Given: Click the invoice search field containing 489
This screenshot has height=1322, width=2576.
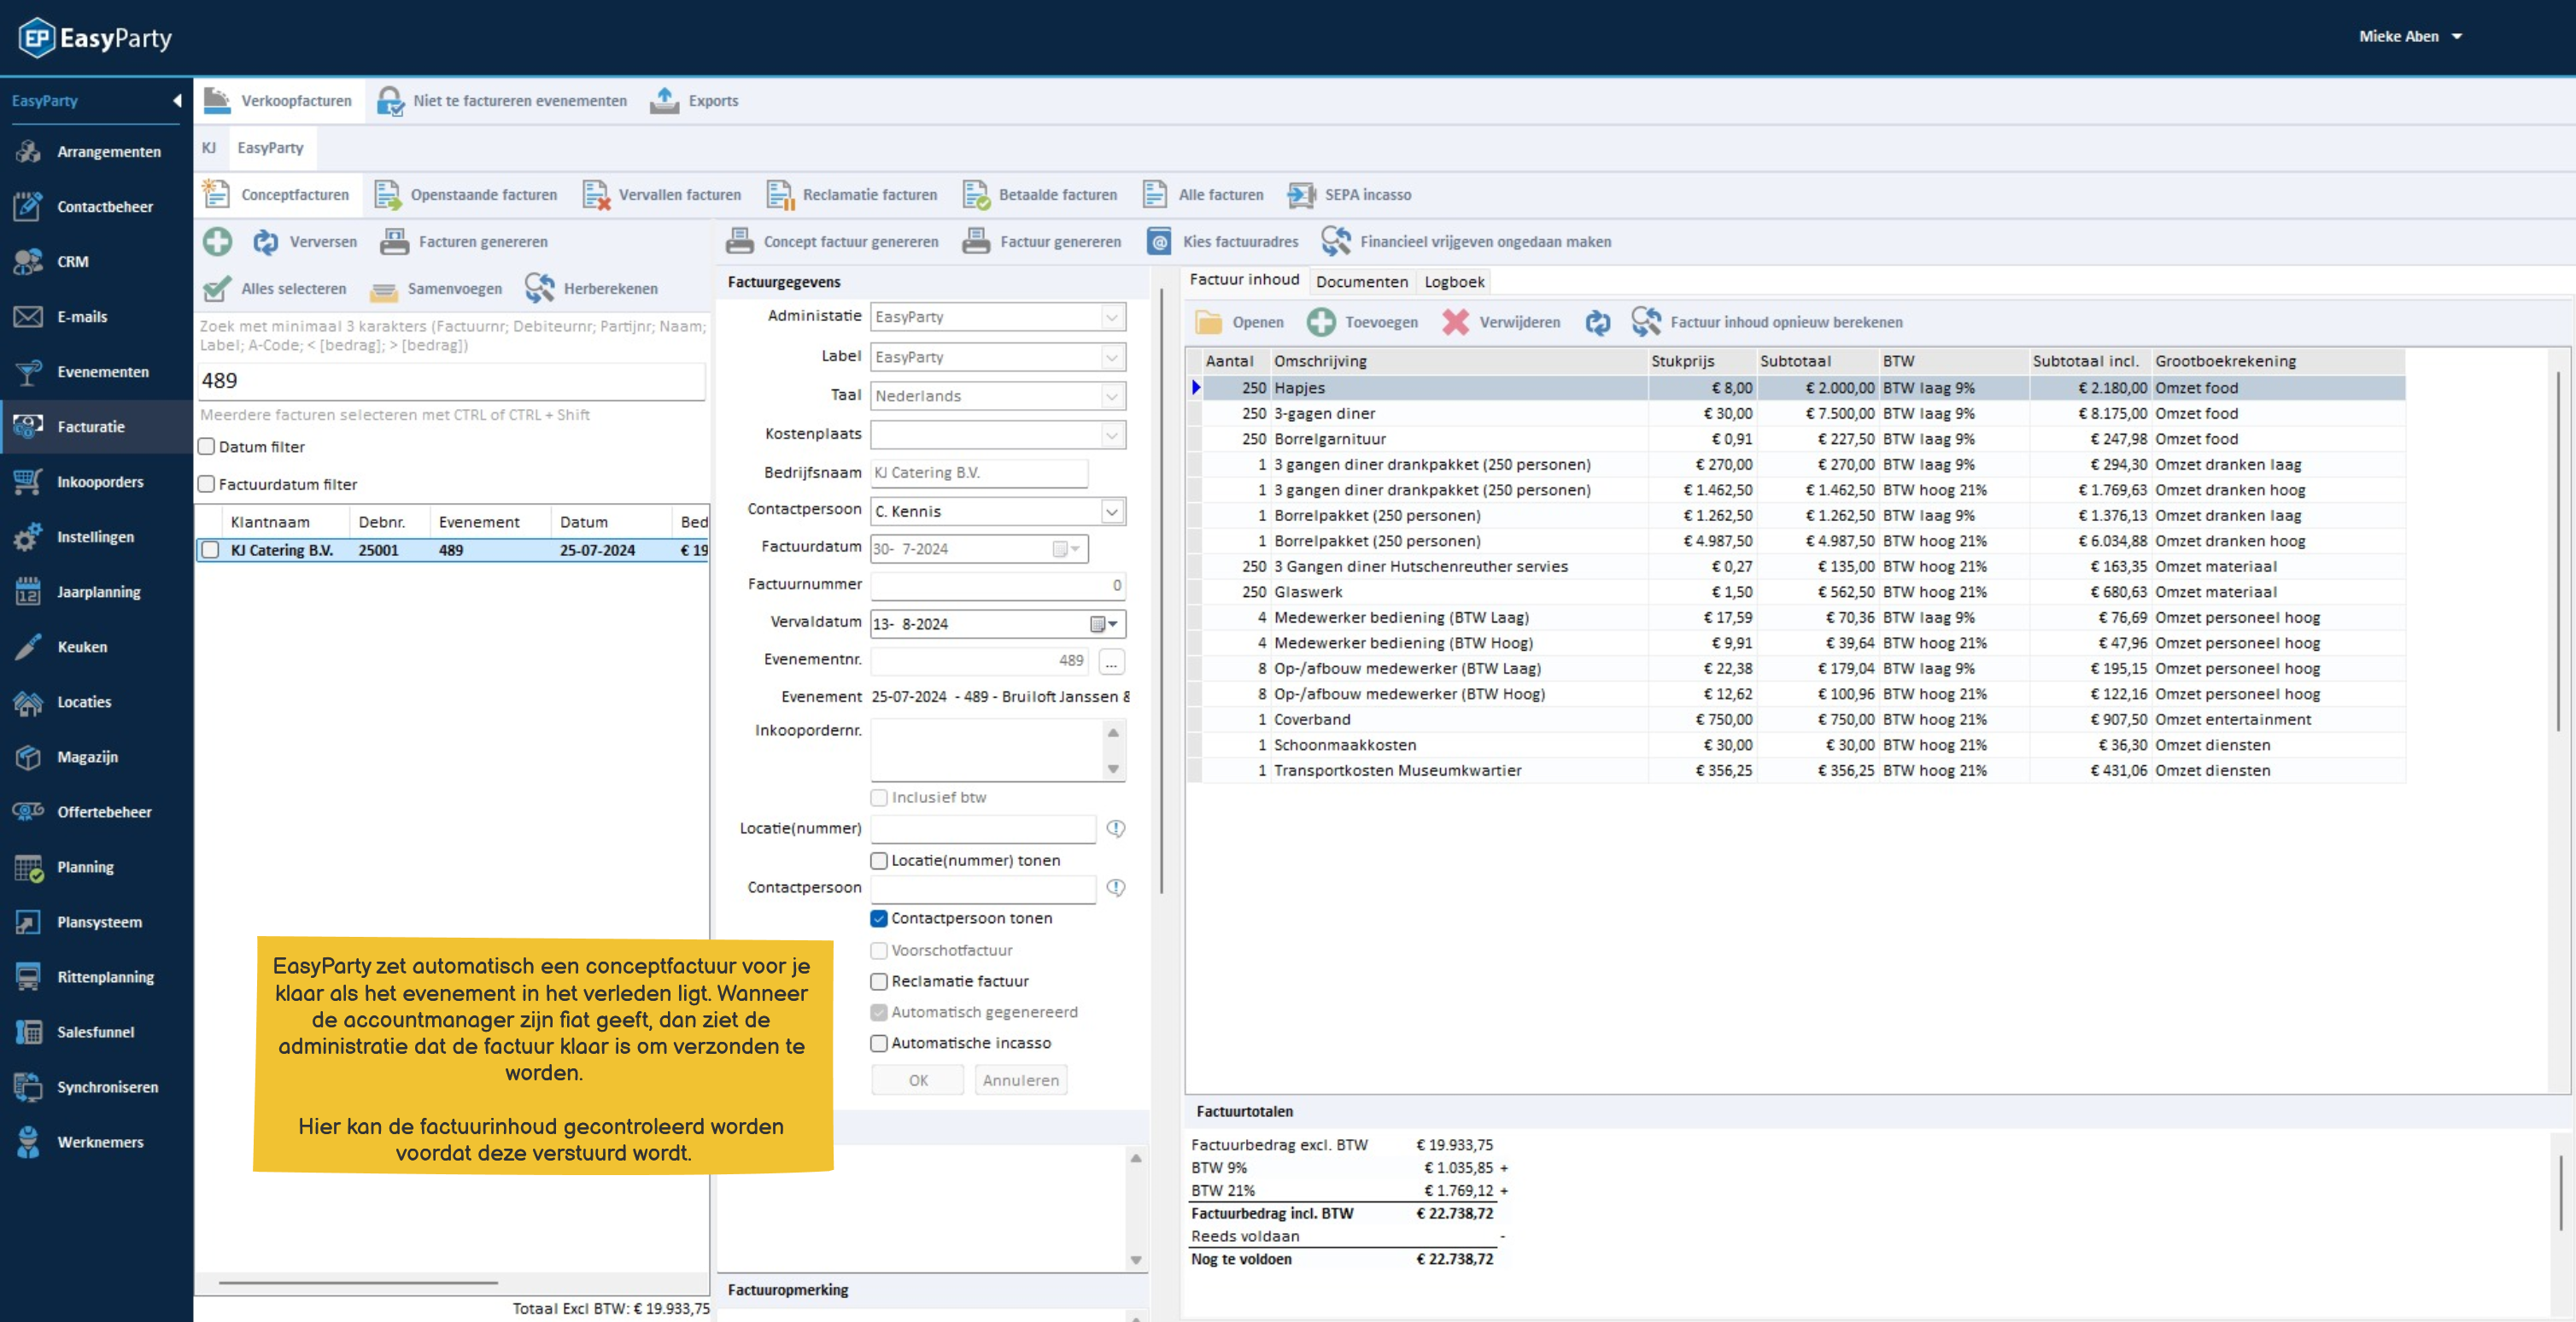Looking at the screenshot, I should click(451, 381).
